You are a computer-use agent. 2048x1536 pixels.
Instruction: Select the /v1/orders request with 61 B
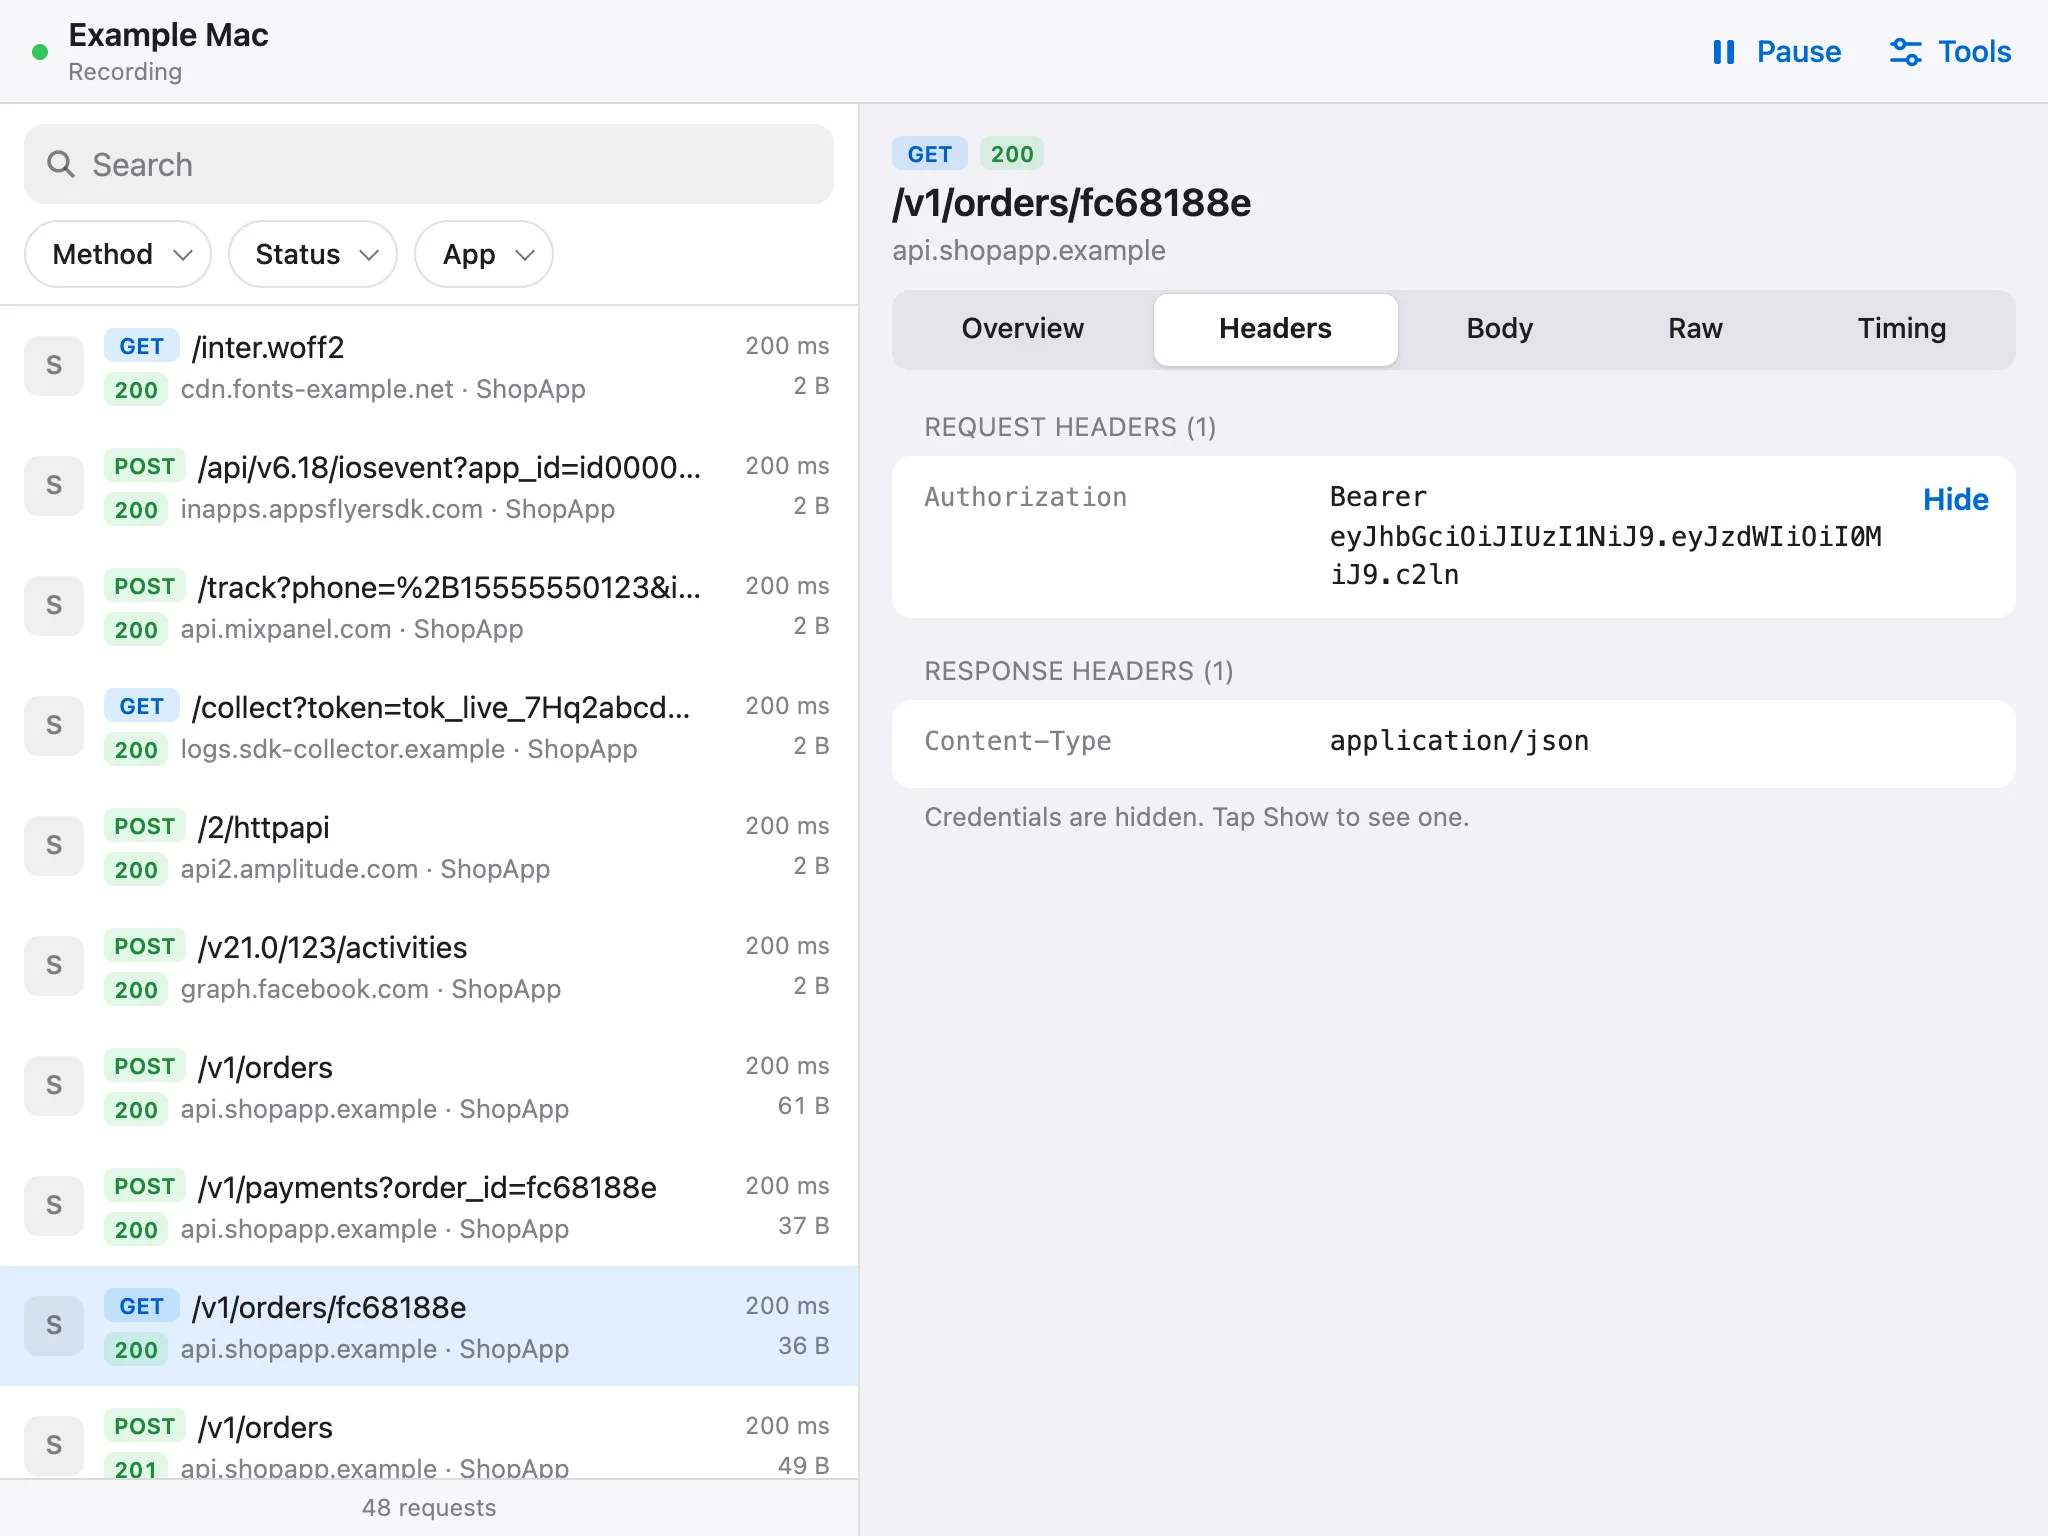point(429,1086)
